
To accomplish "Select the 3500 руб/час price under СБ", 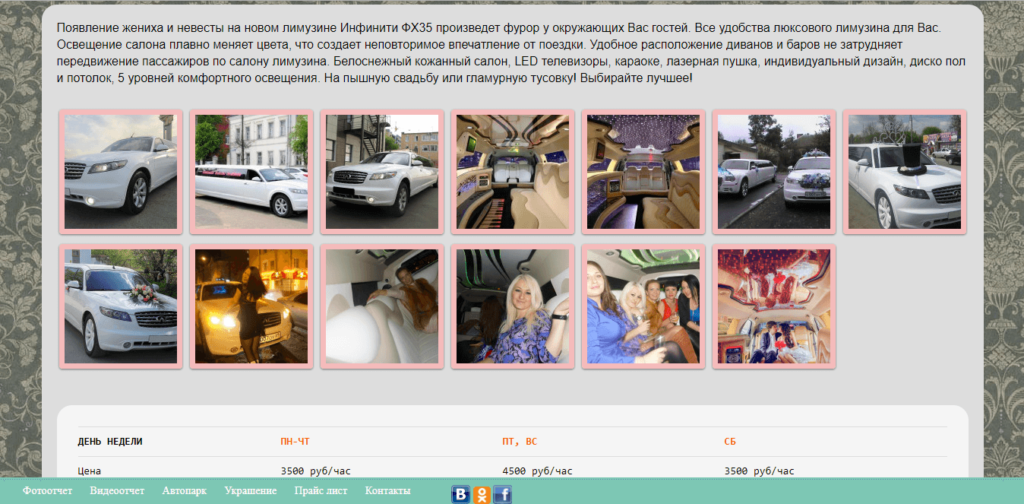I will click(x=760, y=471).
